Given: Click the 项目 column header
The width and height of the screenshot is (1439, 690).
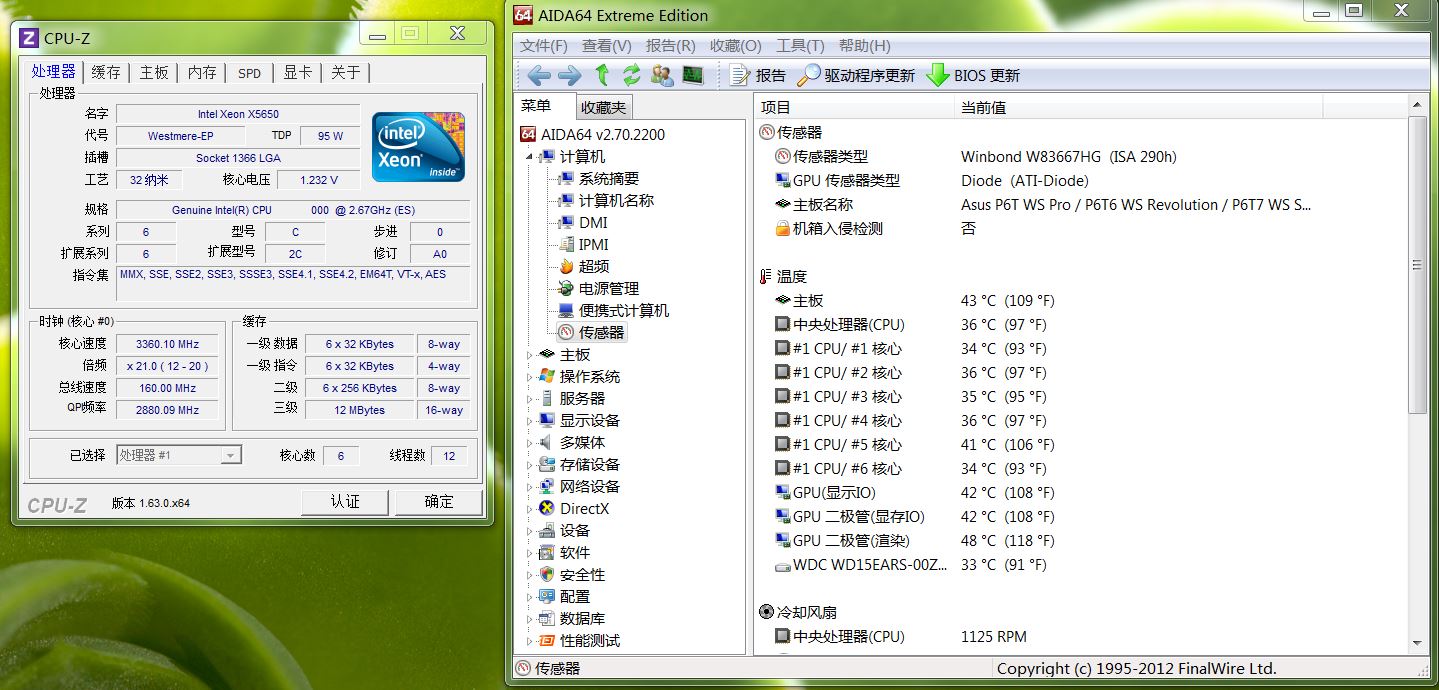Looking at the screenshot, I should [x=855, y=107].
